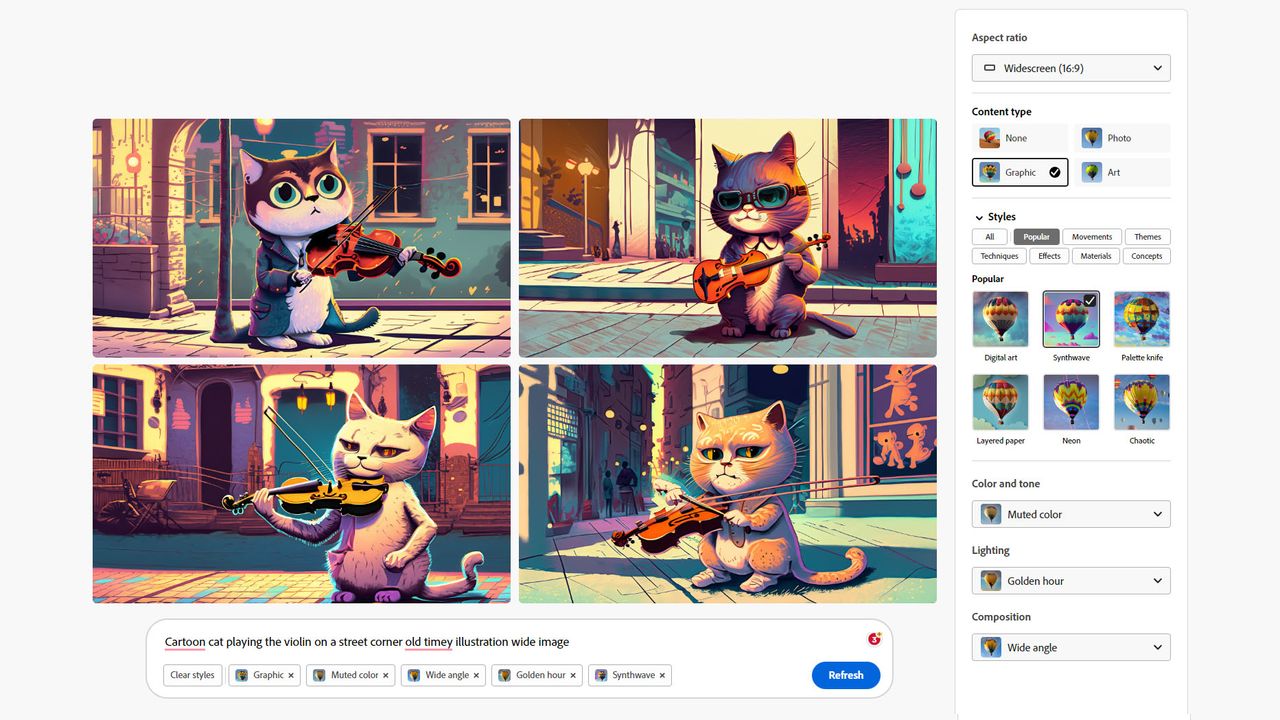This screenshot has width=1280, height=720.
Task: Click the prompt text input field
Action: (510, 642)
